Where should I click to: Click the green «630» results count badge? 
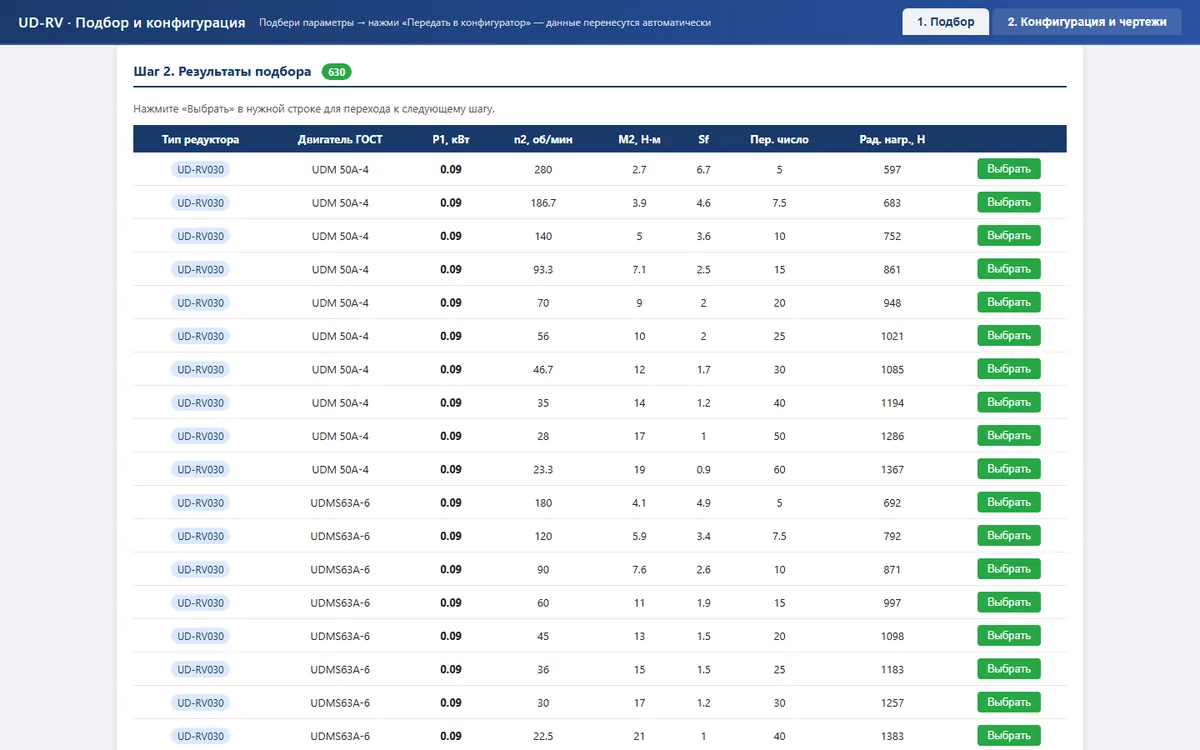point(337,72)
